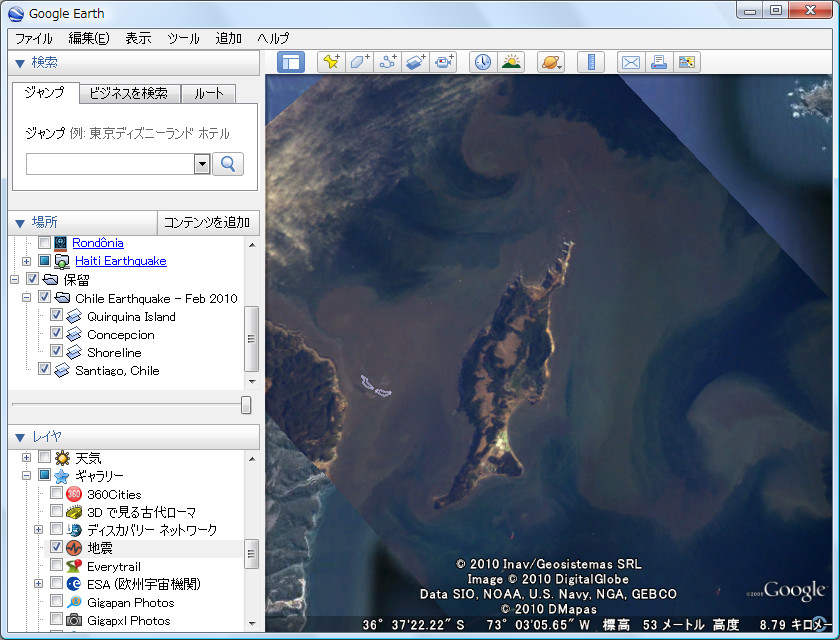Click the Gigapxl Photos camera icon
This screenshot has width=840, height=640.
click(74, 620)
